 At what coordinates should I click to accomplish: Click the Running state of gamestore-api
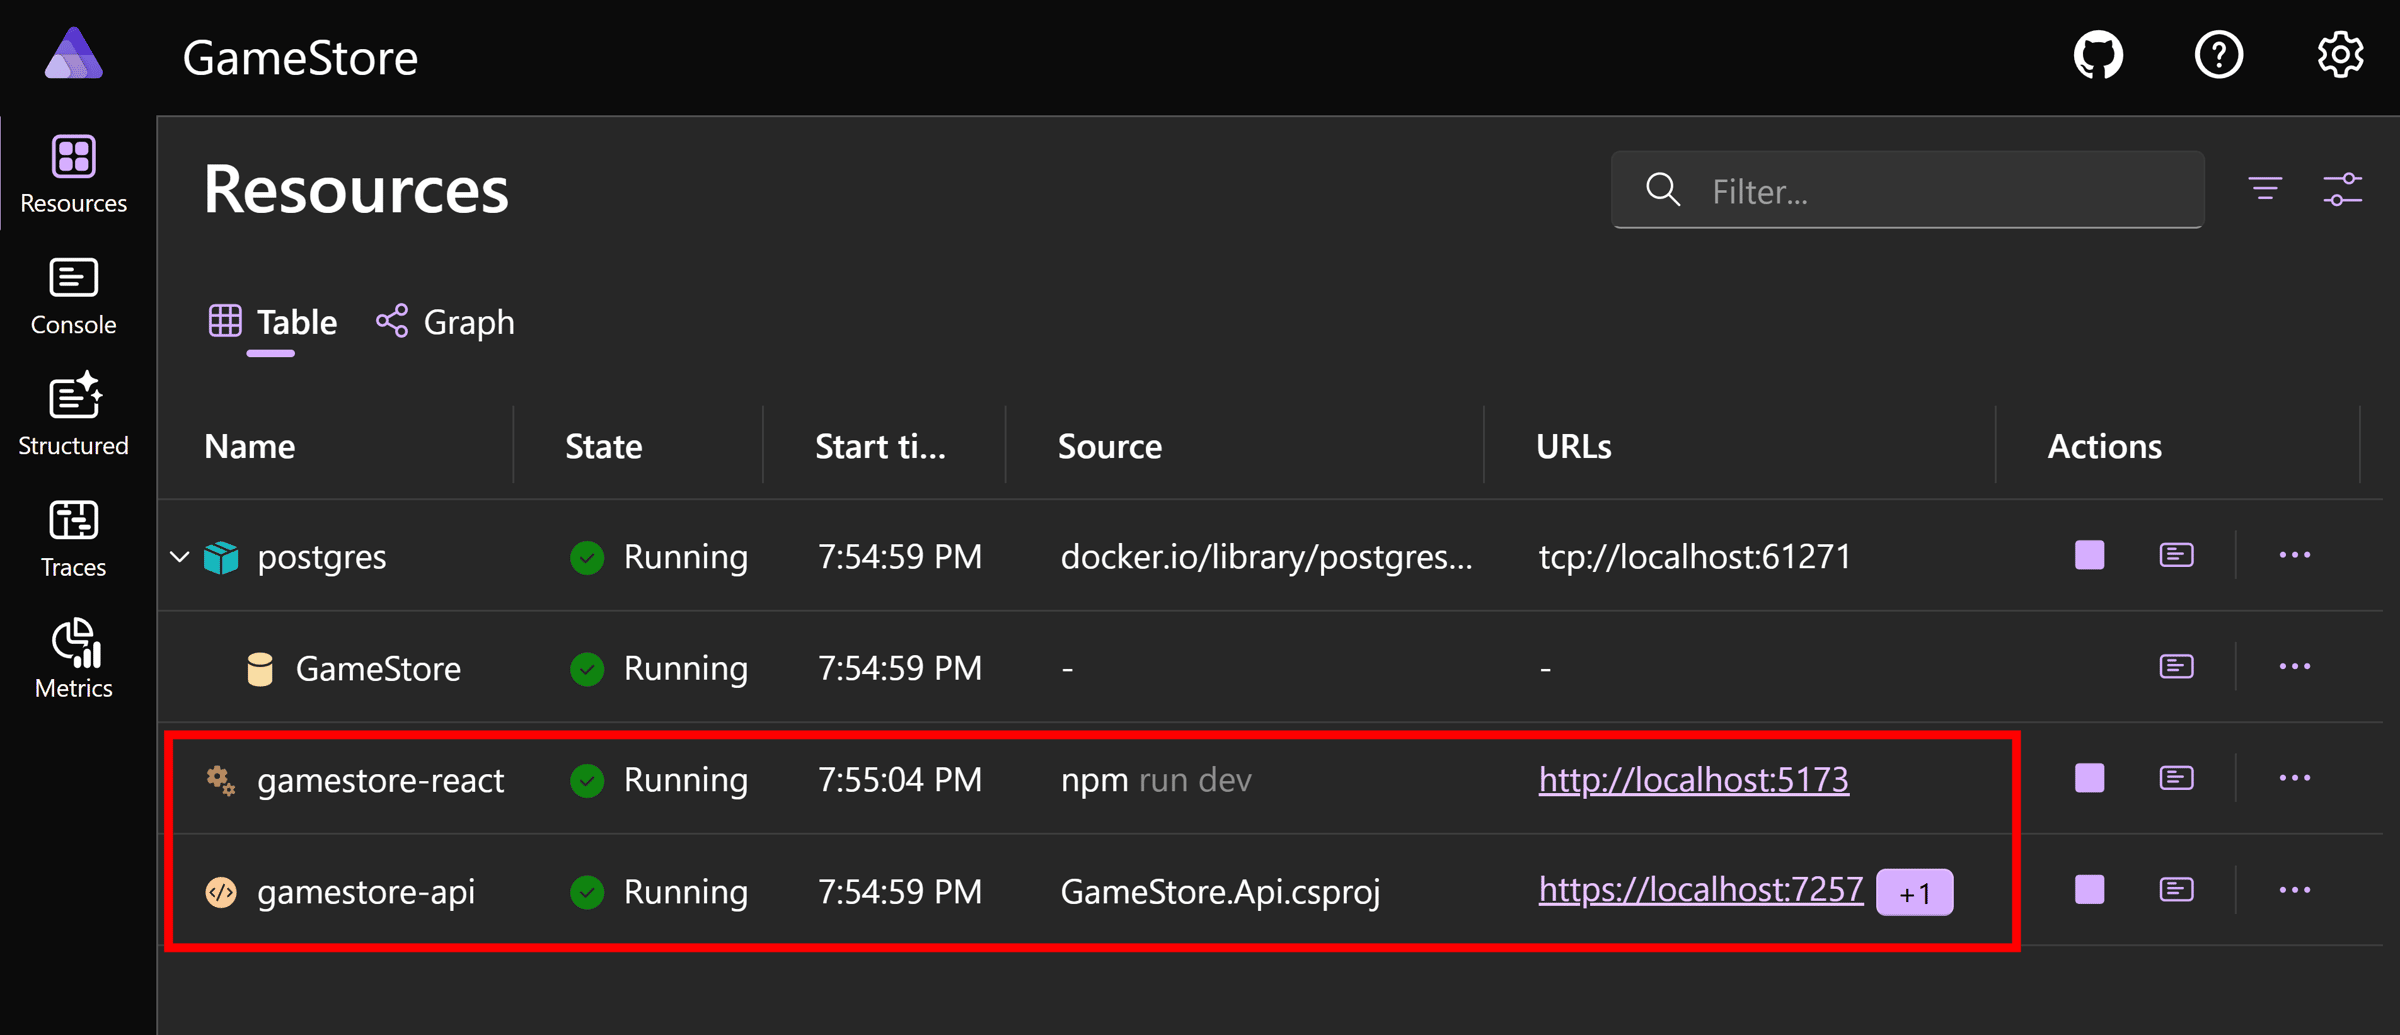[x=659, y=892]
